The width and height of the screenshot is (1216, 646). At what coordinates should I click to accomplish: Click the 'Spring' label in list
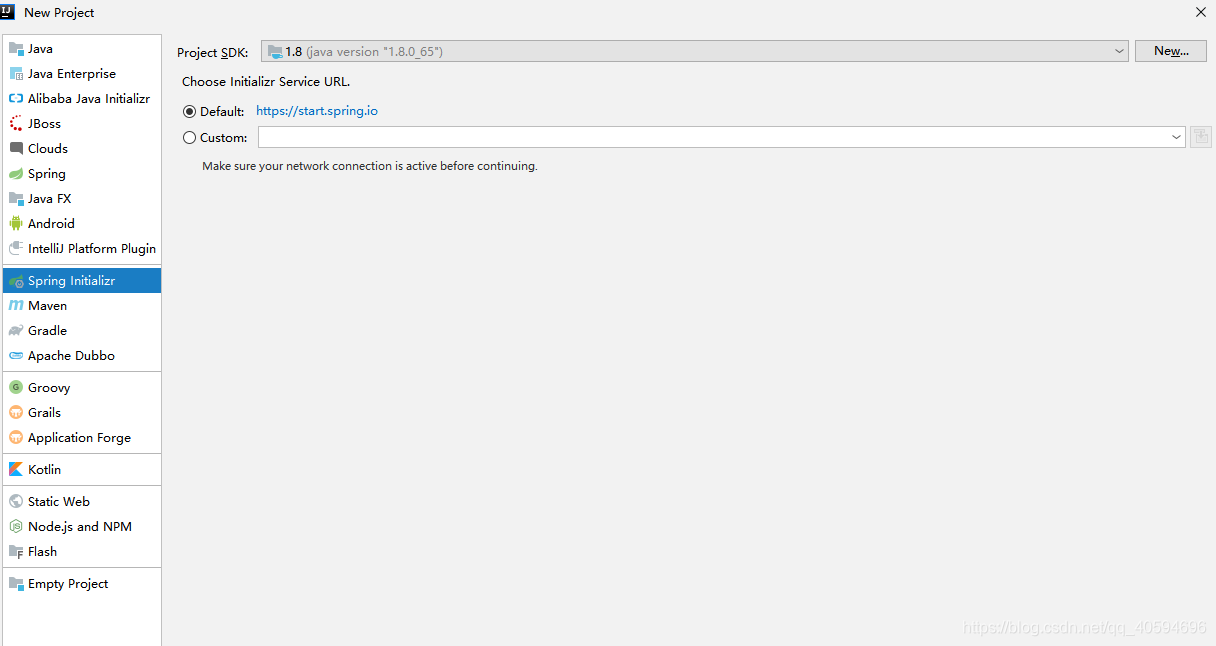[x=47, y=174]
